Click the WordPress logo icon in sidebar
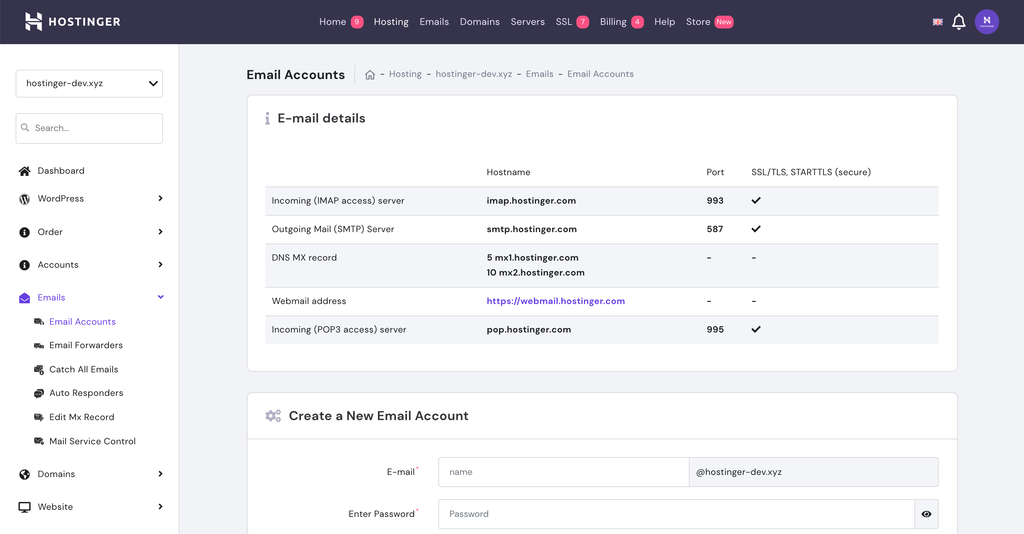The width and height of the screenshot is (1024, 534). pos(25,199)
